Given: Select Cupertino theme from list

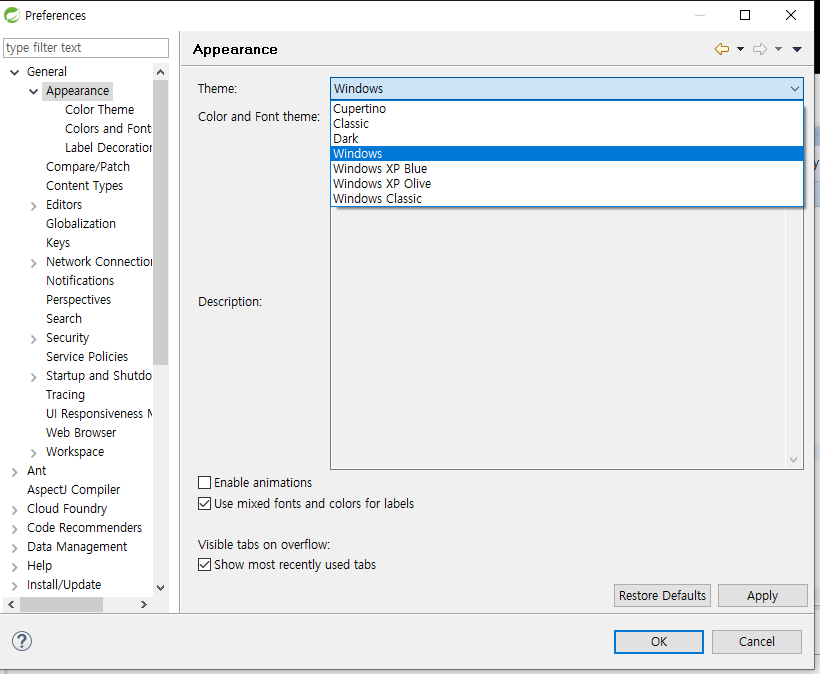Looking at the screenshot, I should pyautogui.click(x=567, y=109).
